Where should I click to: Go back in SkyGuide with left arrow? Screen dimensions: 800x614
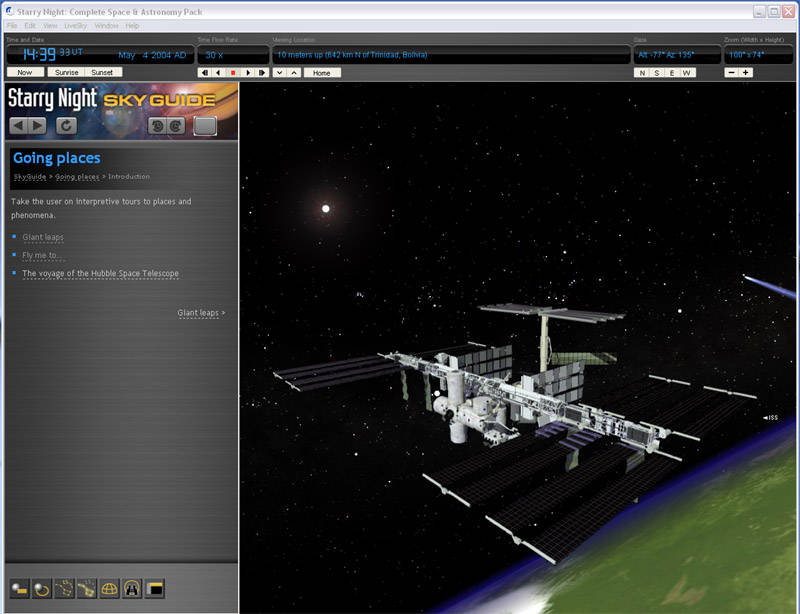pyautogui.click(x=19, y=126)
